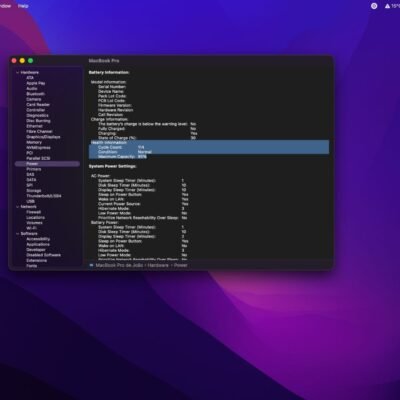
Task: Collapse the Network section chevron
Action: 18,207
